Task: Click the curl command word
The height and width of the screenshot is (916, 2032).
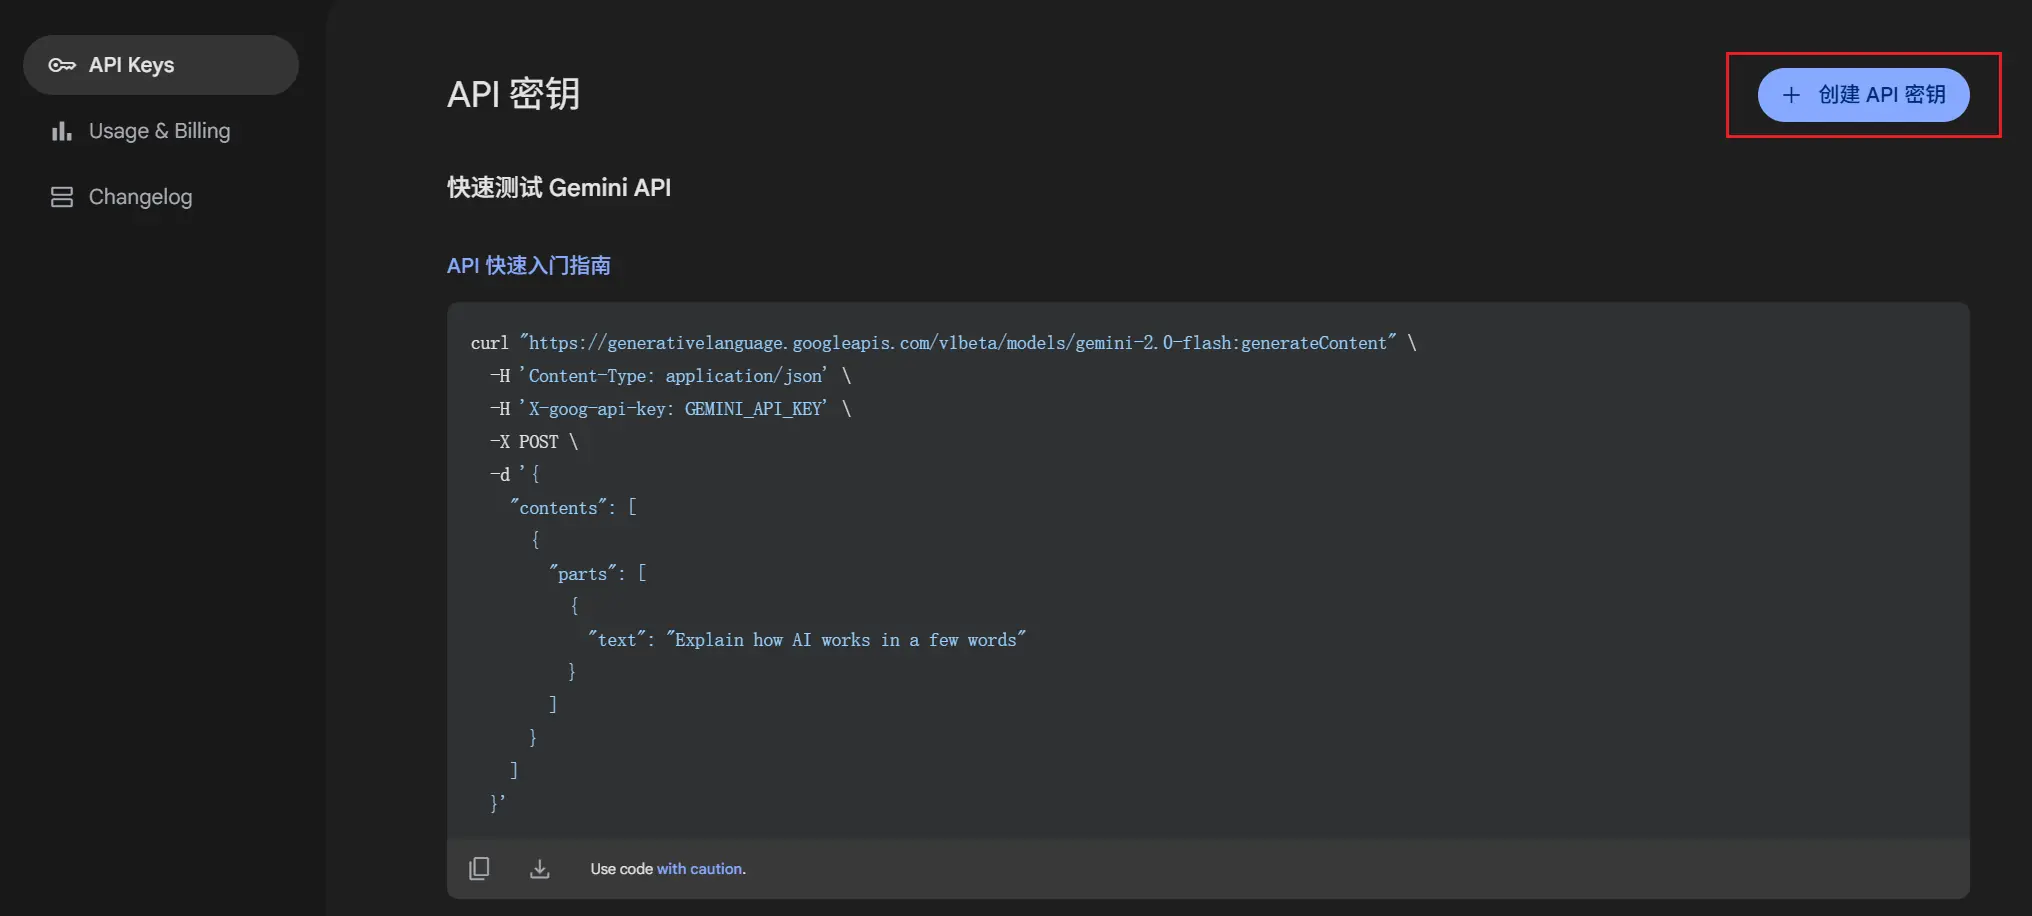Action: tap(490, 343)
